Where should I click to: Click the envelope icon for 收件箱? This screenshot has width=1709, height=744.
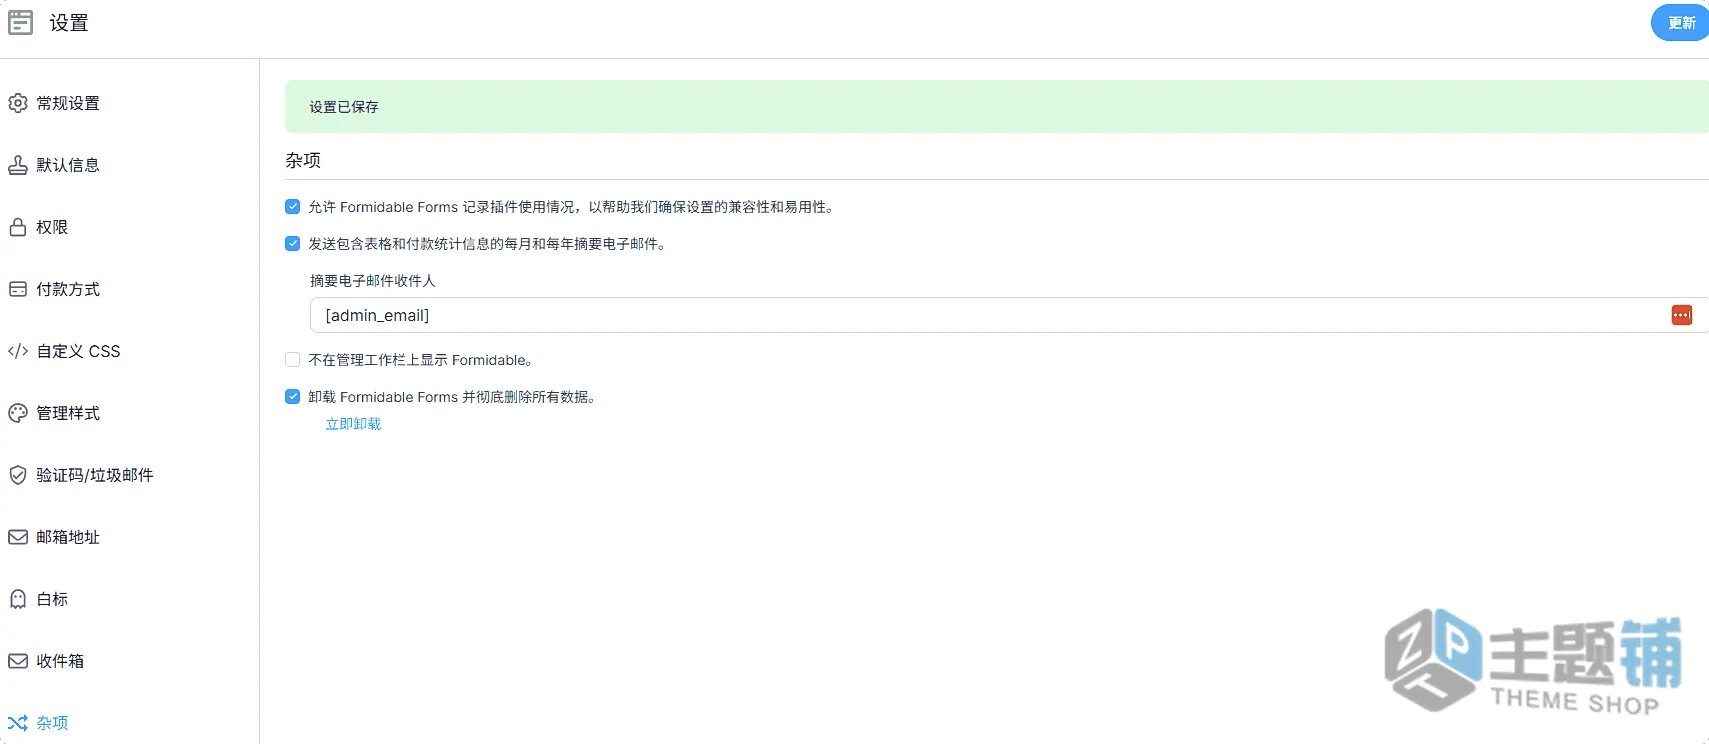[x=18, y=661]
